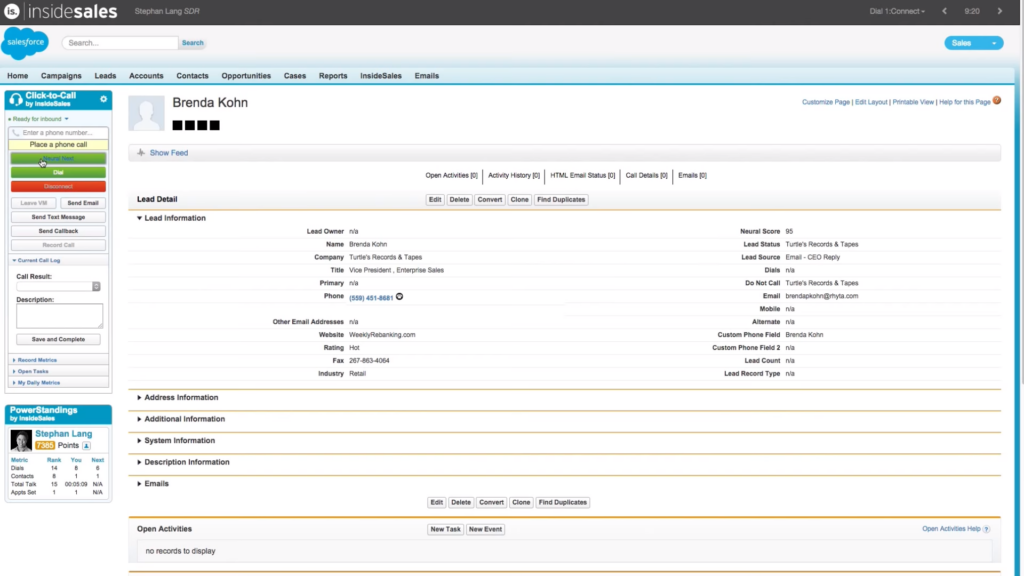Viewport: 1024px width, 576px height.
Task: Click the Show Feed link
Action: 168,153
